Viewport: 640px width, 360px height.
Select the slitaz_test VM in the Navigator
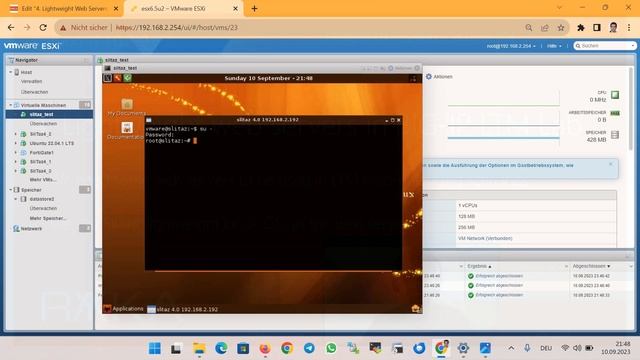tap(41, 114)
